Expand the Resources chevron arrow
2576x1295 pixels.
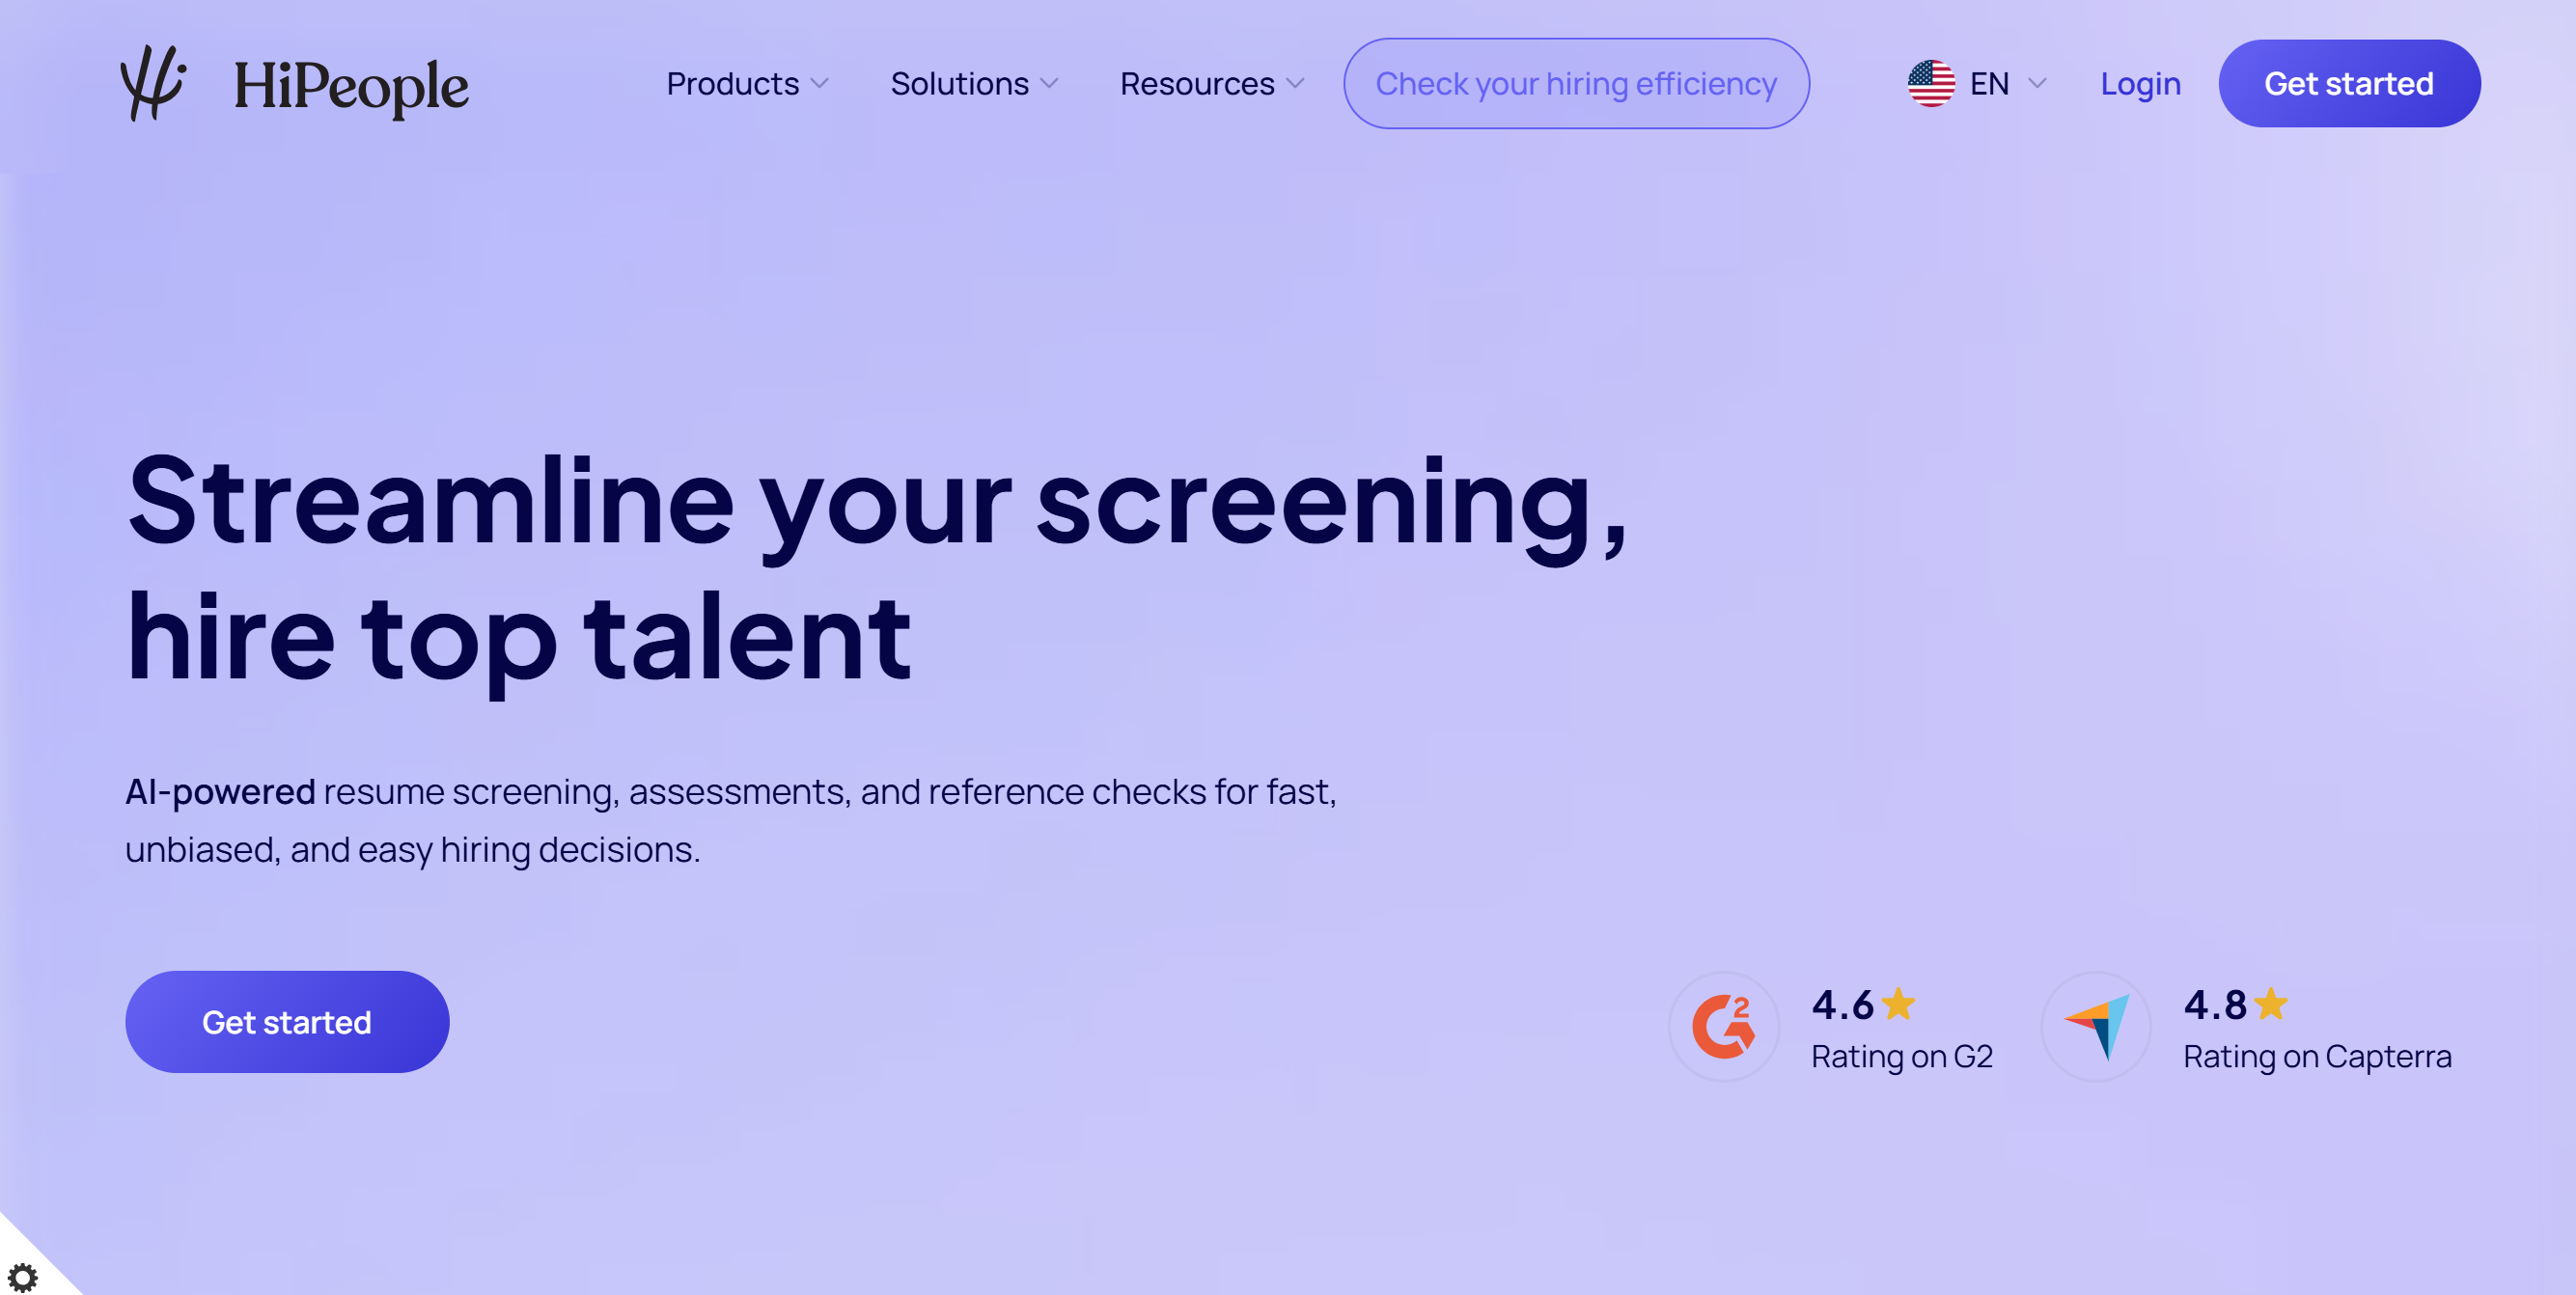[1295, 84]
